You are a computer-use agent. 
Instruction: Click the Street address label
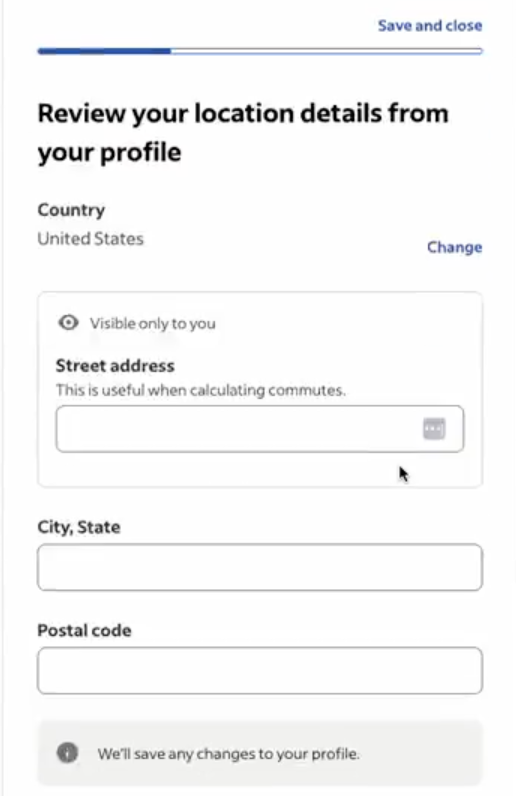tap(115, 366)
